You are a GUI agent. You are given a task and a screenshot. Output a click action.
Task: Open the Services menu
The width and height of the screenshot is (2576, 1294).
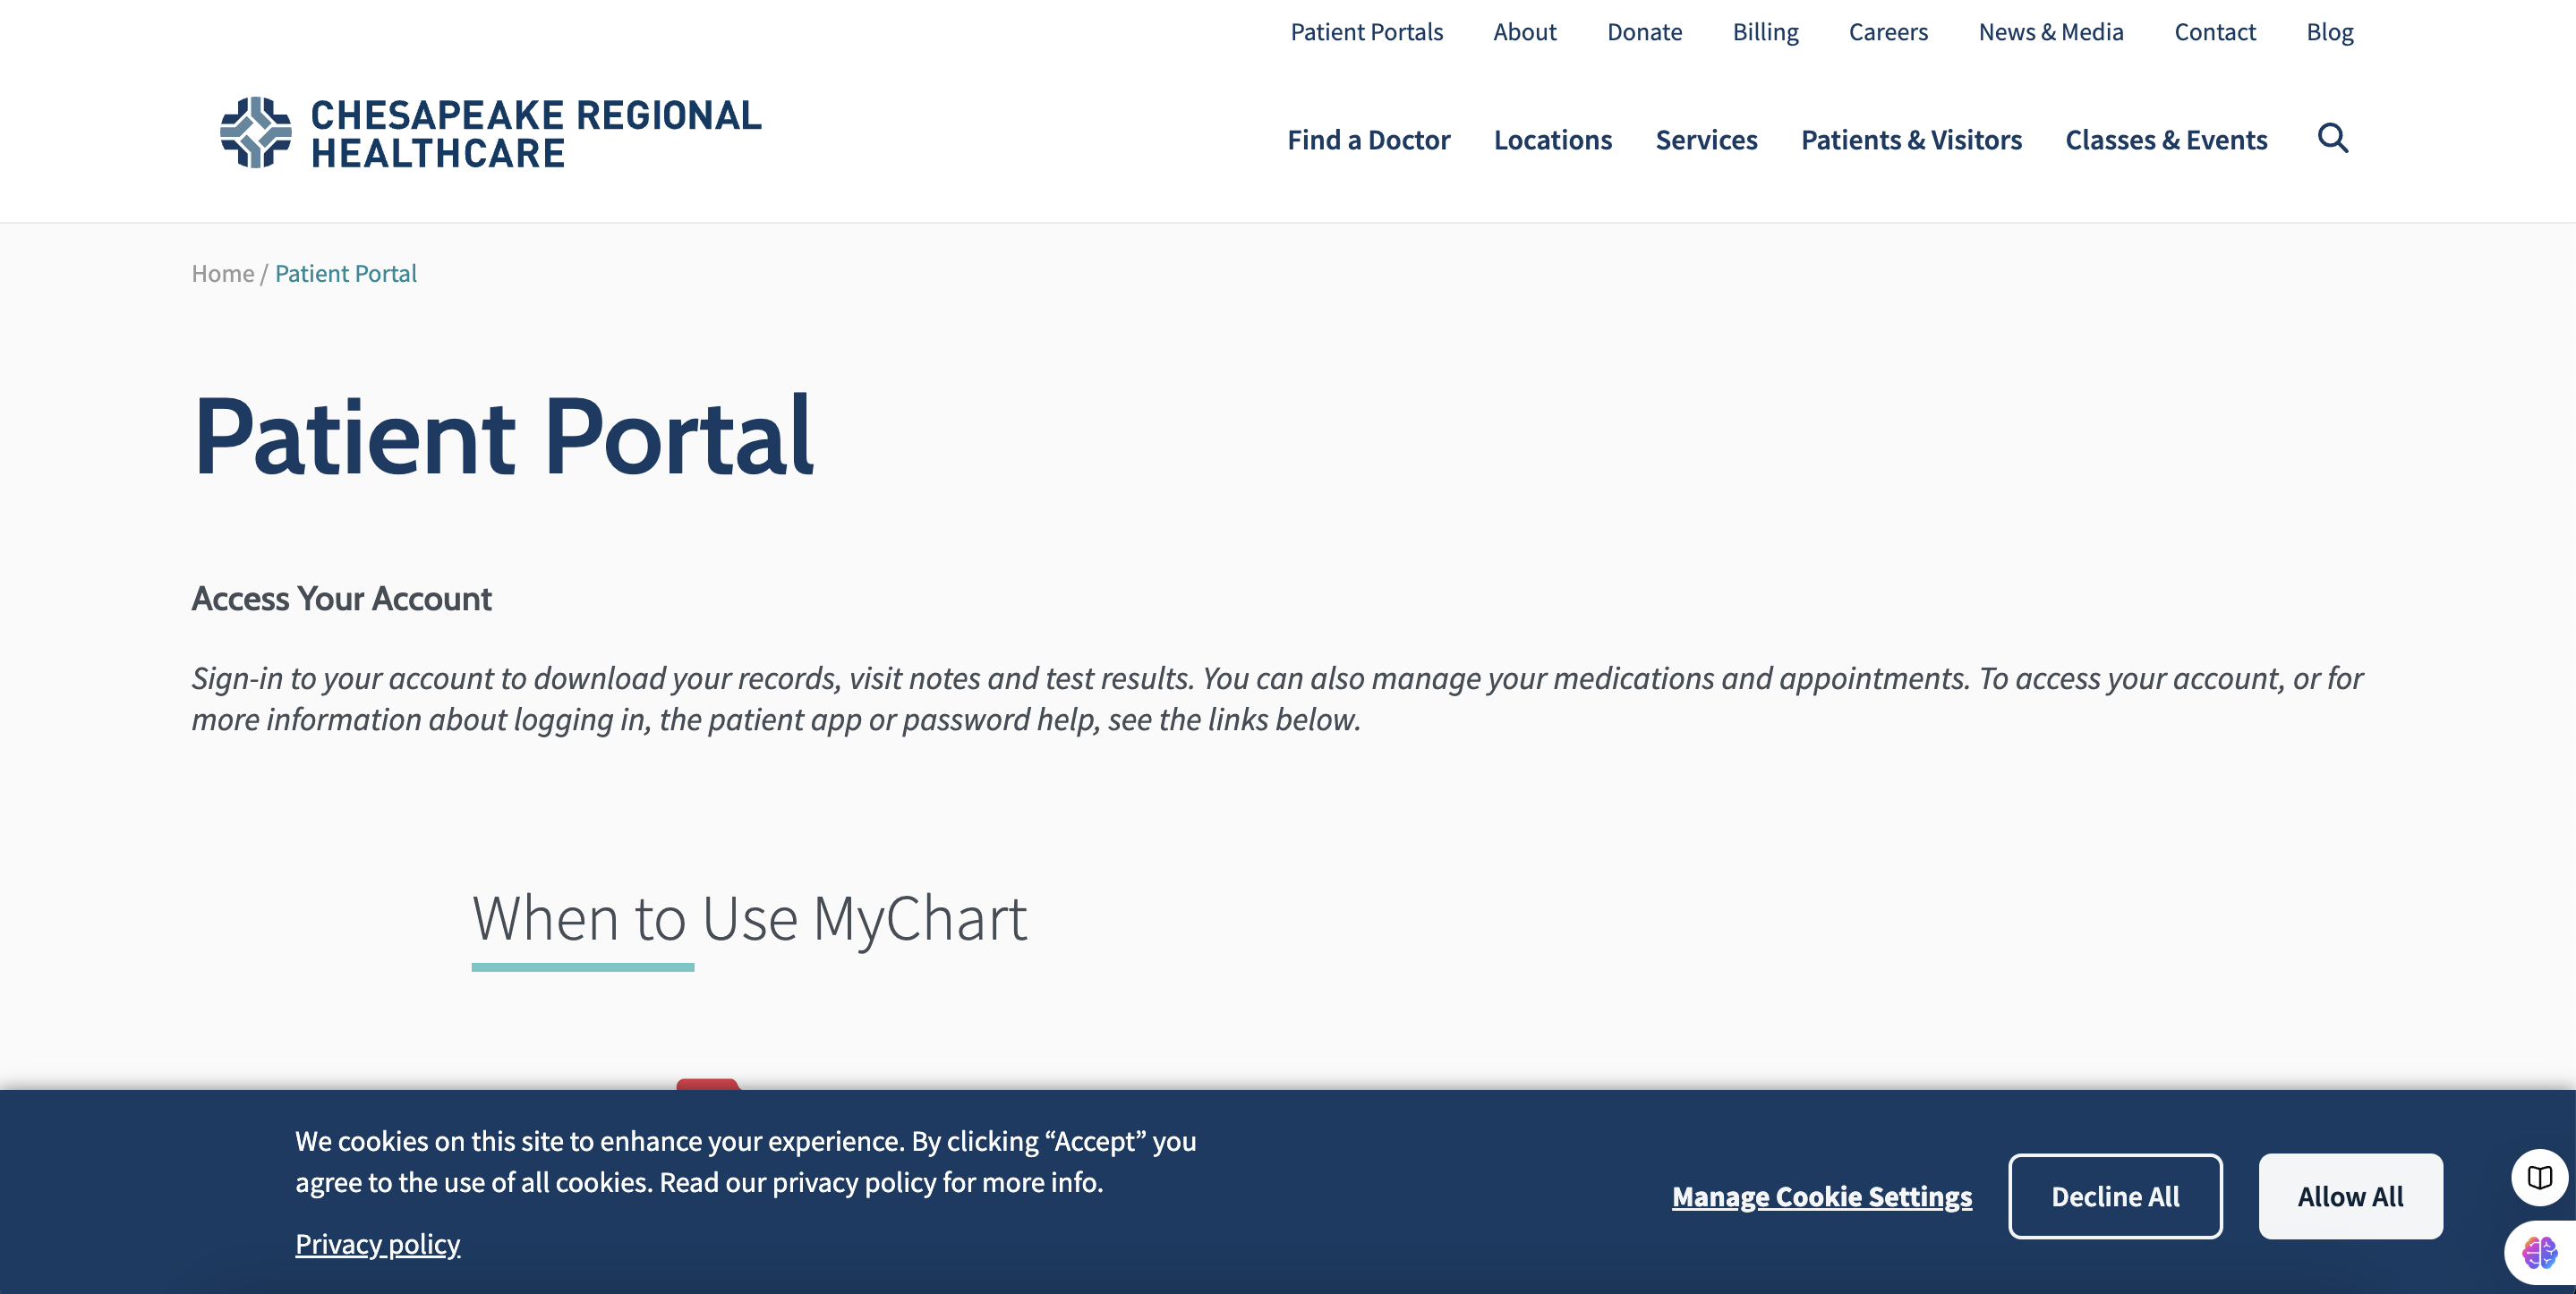tap(1706, 140)
